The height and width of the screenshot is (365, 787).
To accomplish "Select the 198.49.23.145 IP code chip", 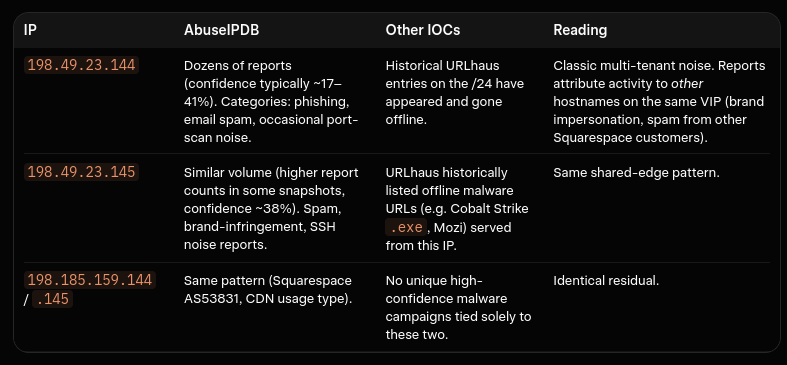I will click(81, 172).
